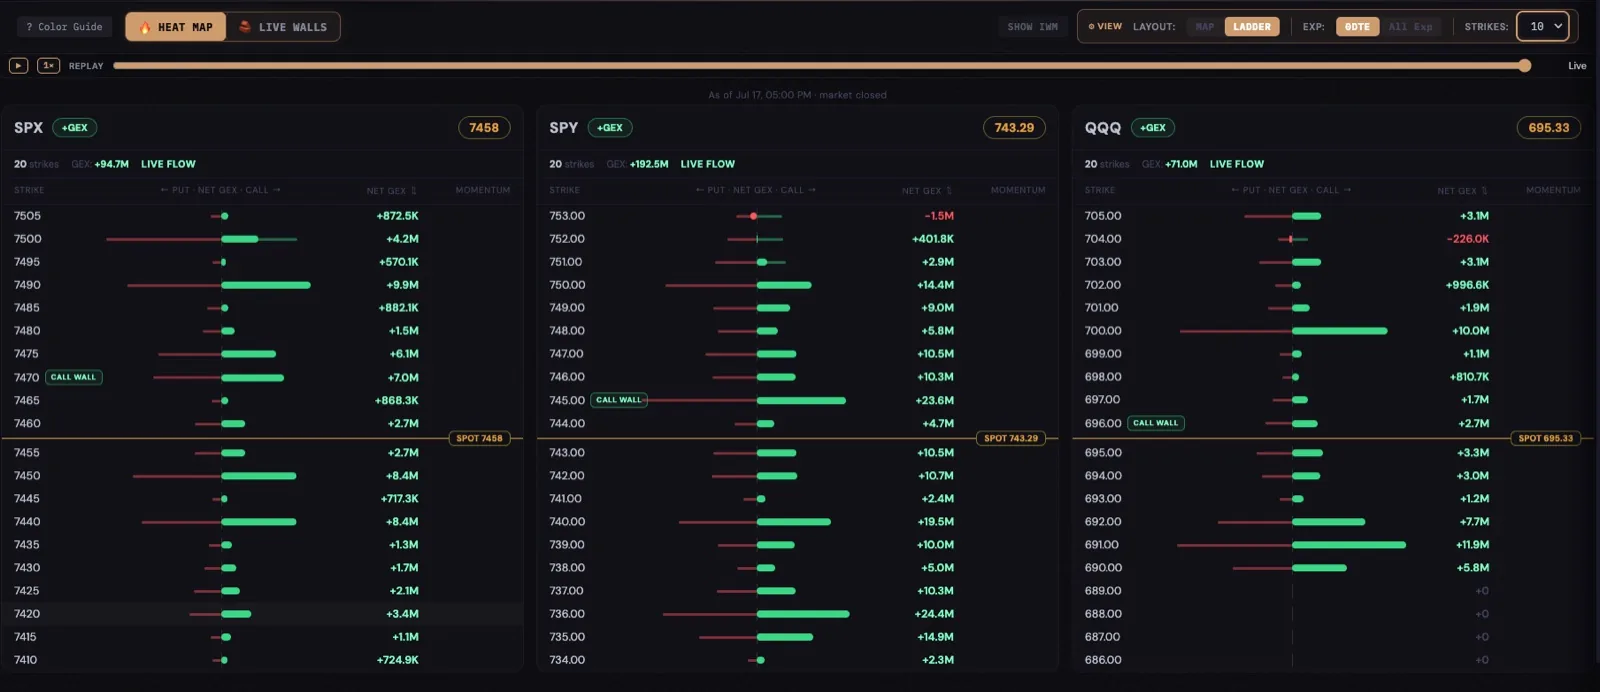Toggle the Show IWM button
1600x692 pixels.
[x=1032, y=27]
